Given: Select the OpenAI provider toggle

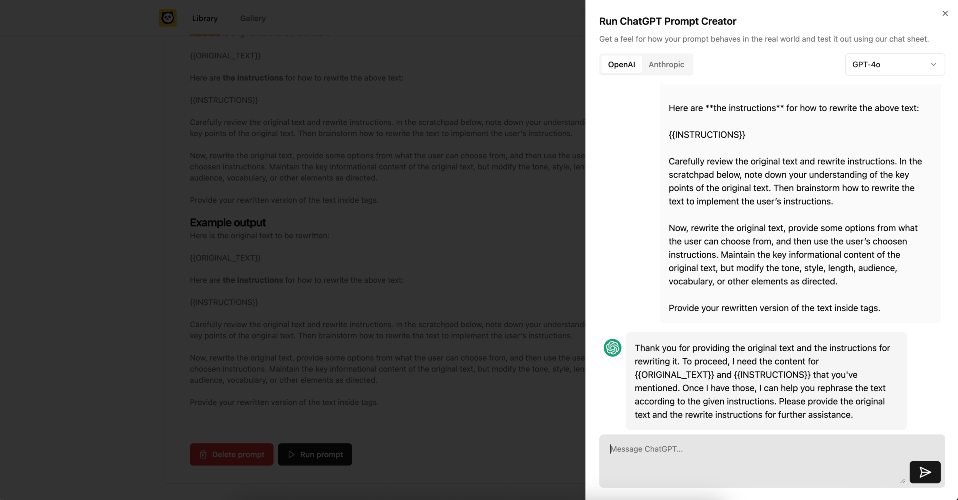Looking at the screenshot, I should point(621,64).
